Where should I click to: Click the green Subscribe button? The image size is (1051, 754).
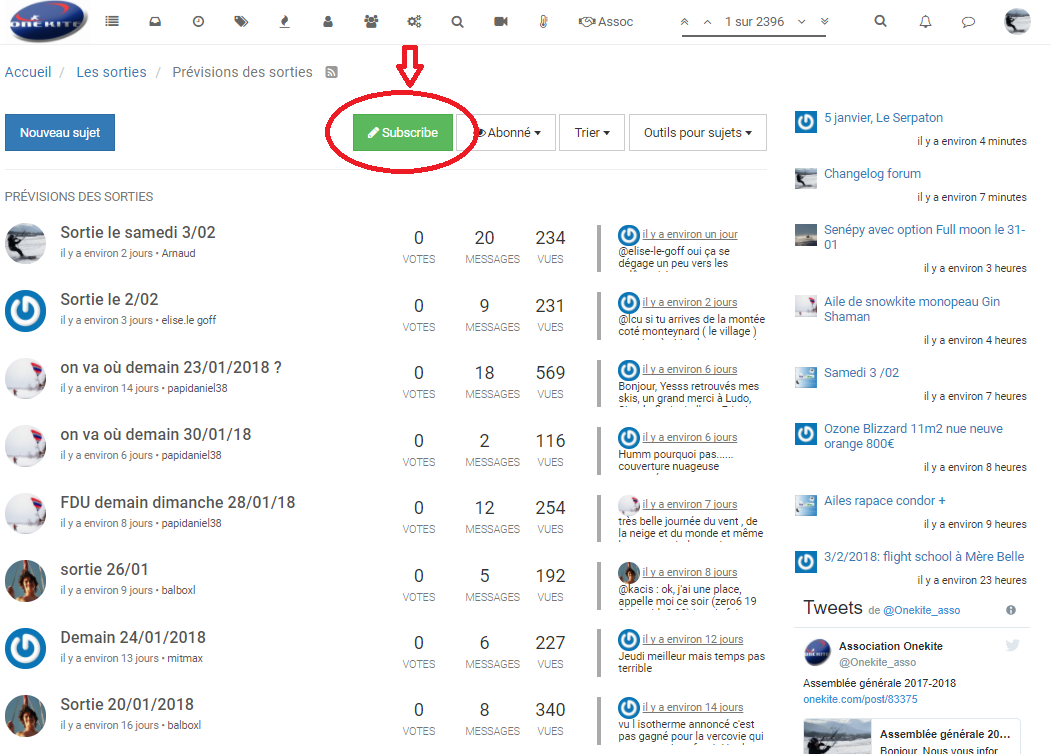point(403,133)
